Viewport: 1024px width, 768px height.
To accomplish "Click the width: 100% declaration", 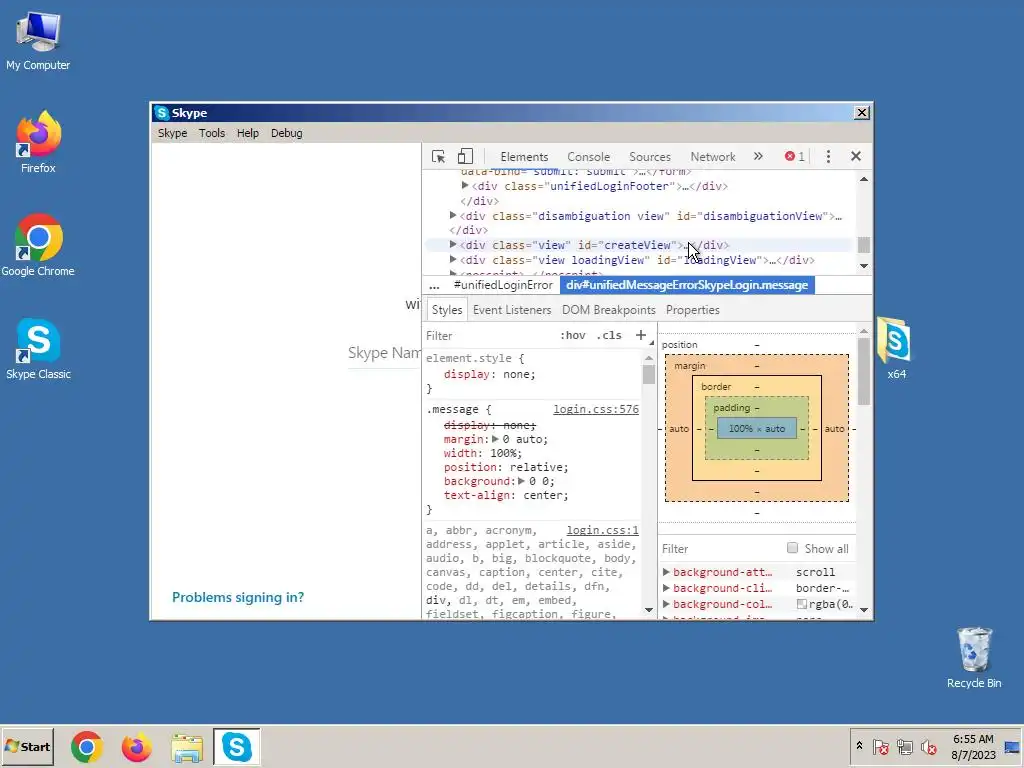I will point(483,453).
